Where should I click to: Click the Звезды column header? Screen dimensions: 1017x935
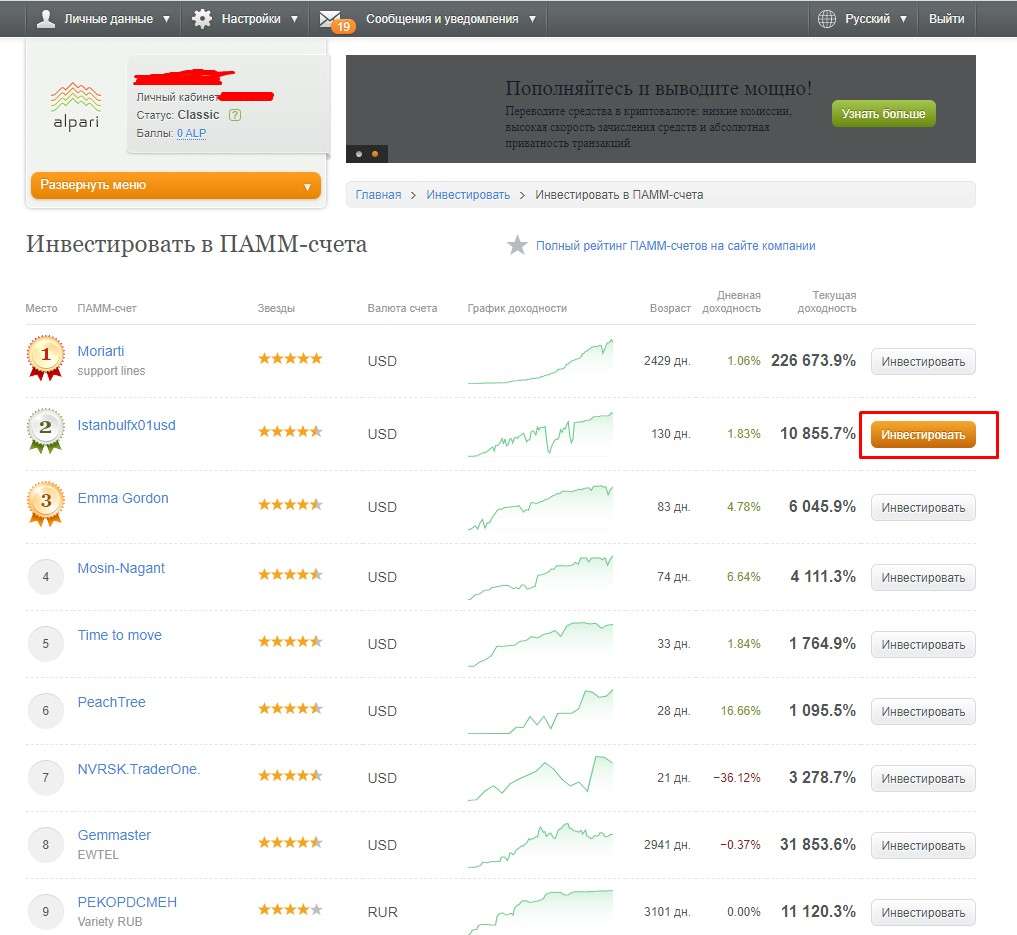(x=276, y=308)
